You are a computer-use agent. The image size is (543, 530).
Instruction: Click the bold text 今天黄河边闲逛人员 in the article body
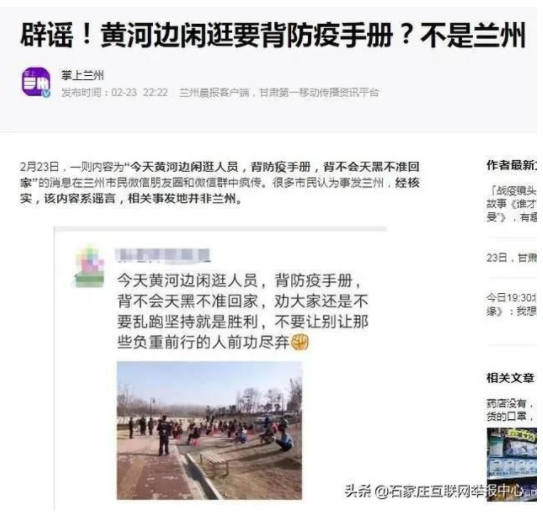coord(184,167)
